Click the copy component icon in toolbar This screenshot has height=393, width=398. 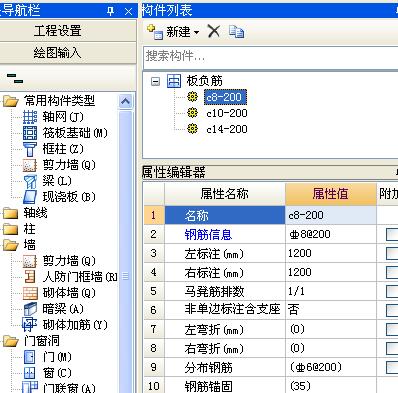[x=236, y=32]
